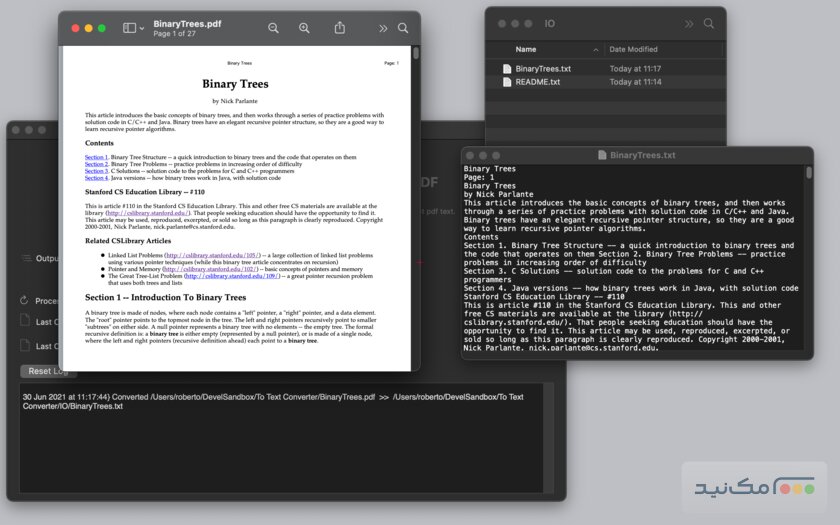840x525 pixels.
Task: Select BinaryTrees.txt in the Finder list
Action: pyautogui.click(x=543, y=69)
